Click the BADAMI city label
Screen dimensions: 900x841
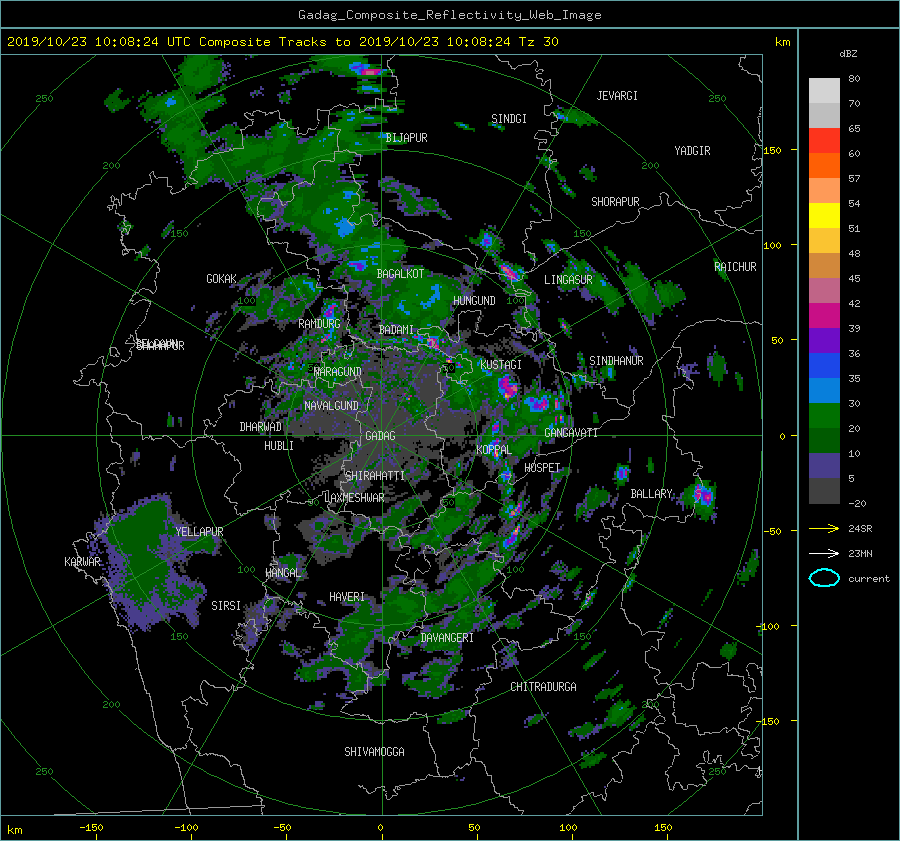396,330
